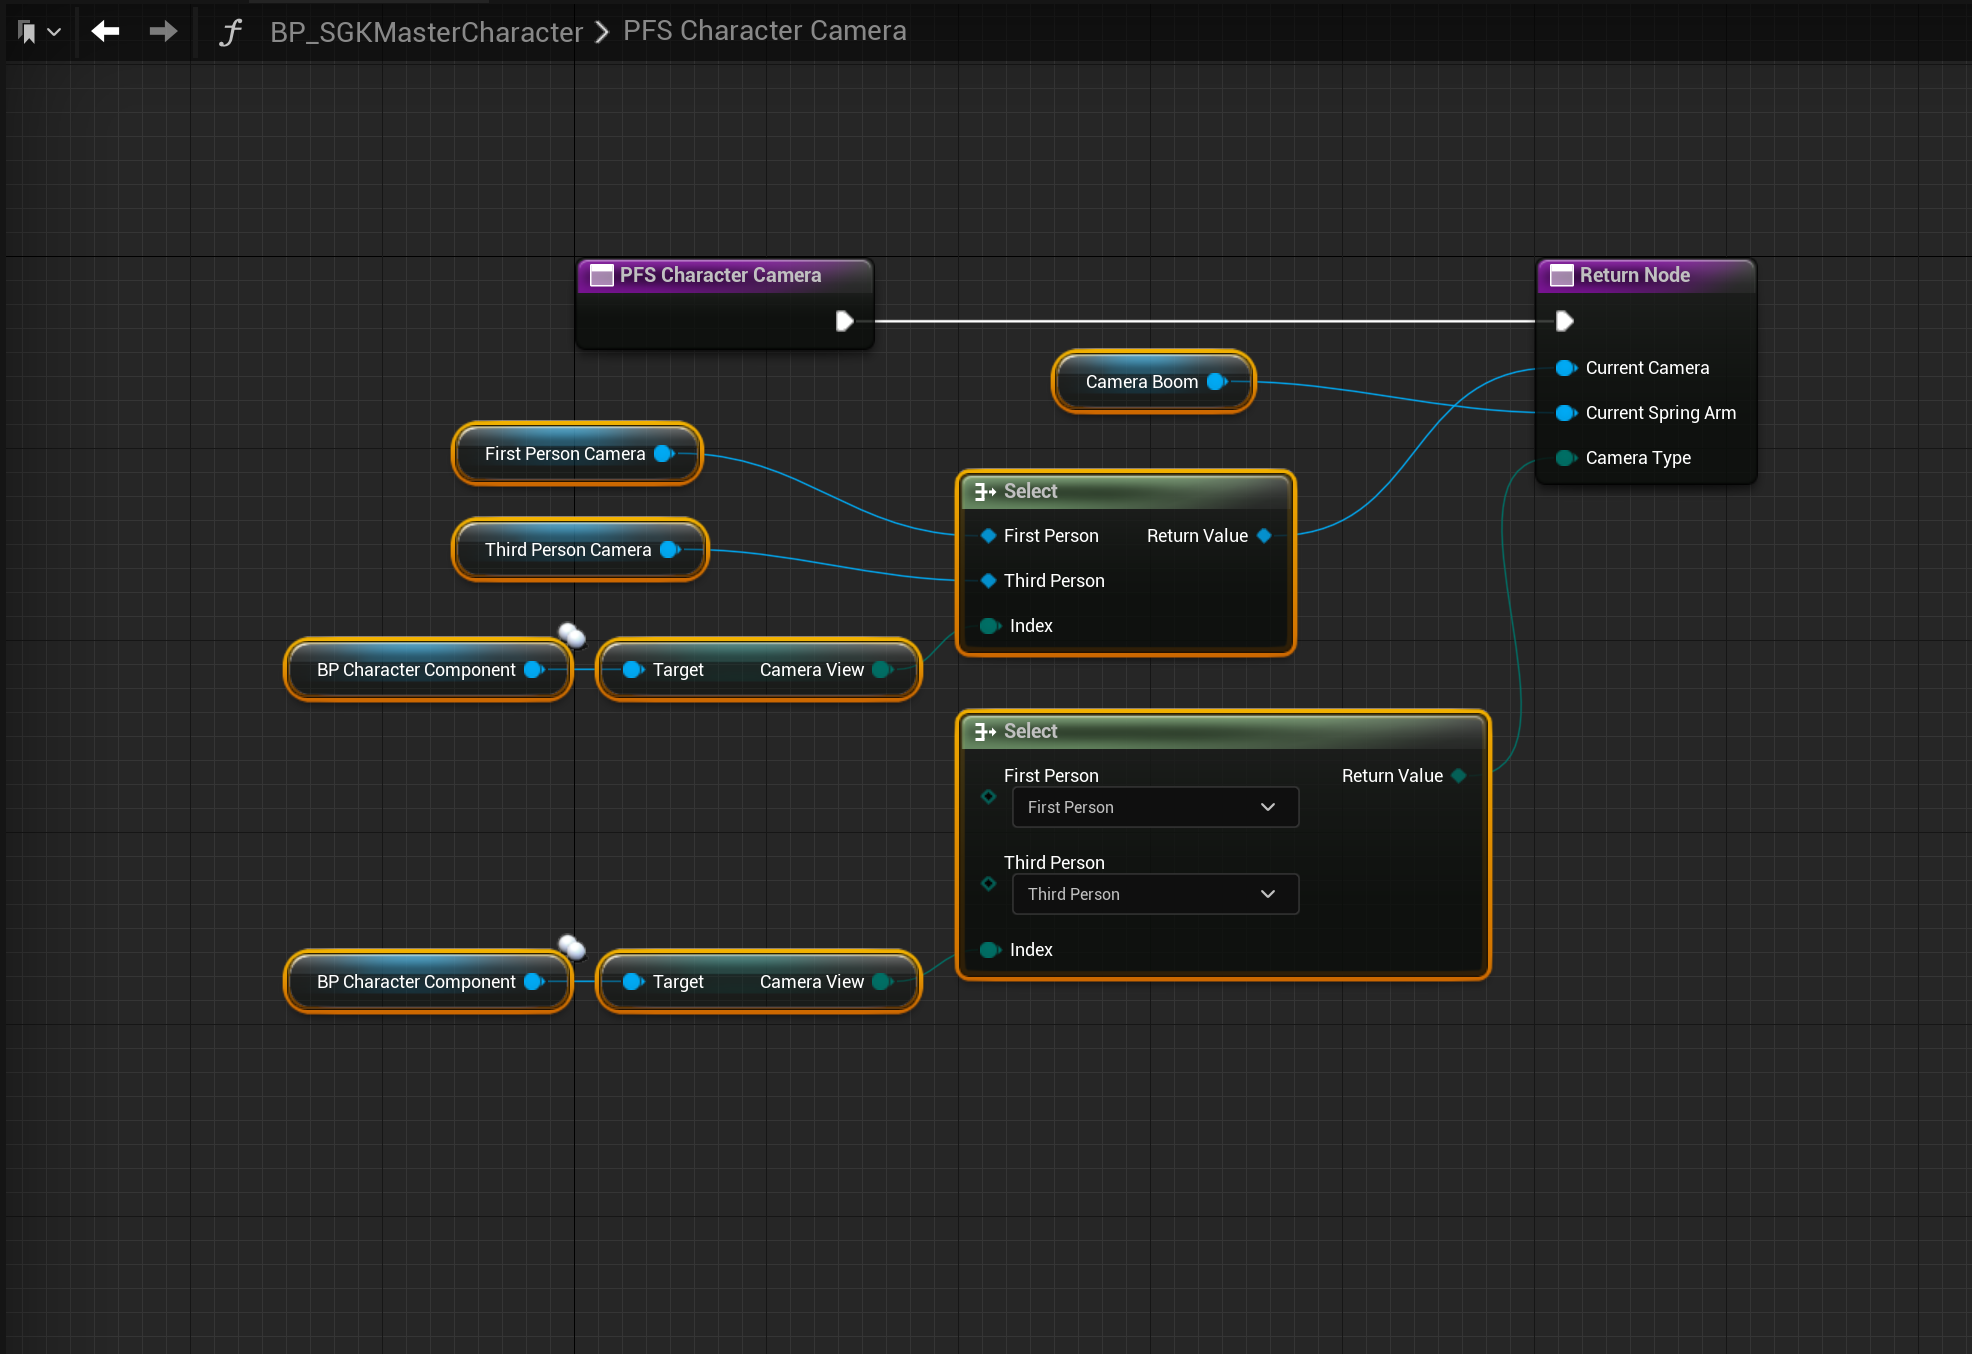Click the back navigation arrow
This screenshot has height=1354, width=1972.
click(105, 31)
